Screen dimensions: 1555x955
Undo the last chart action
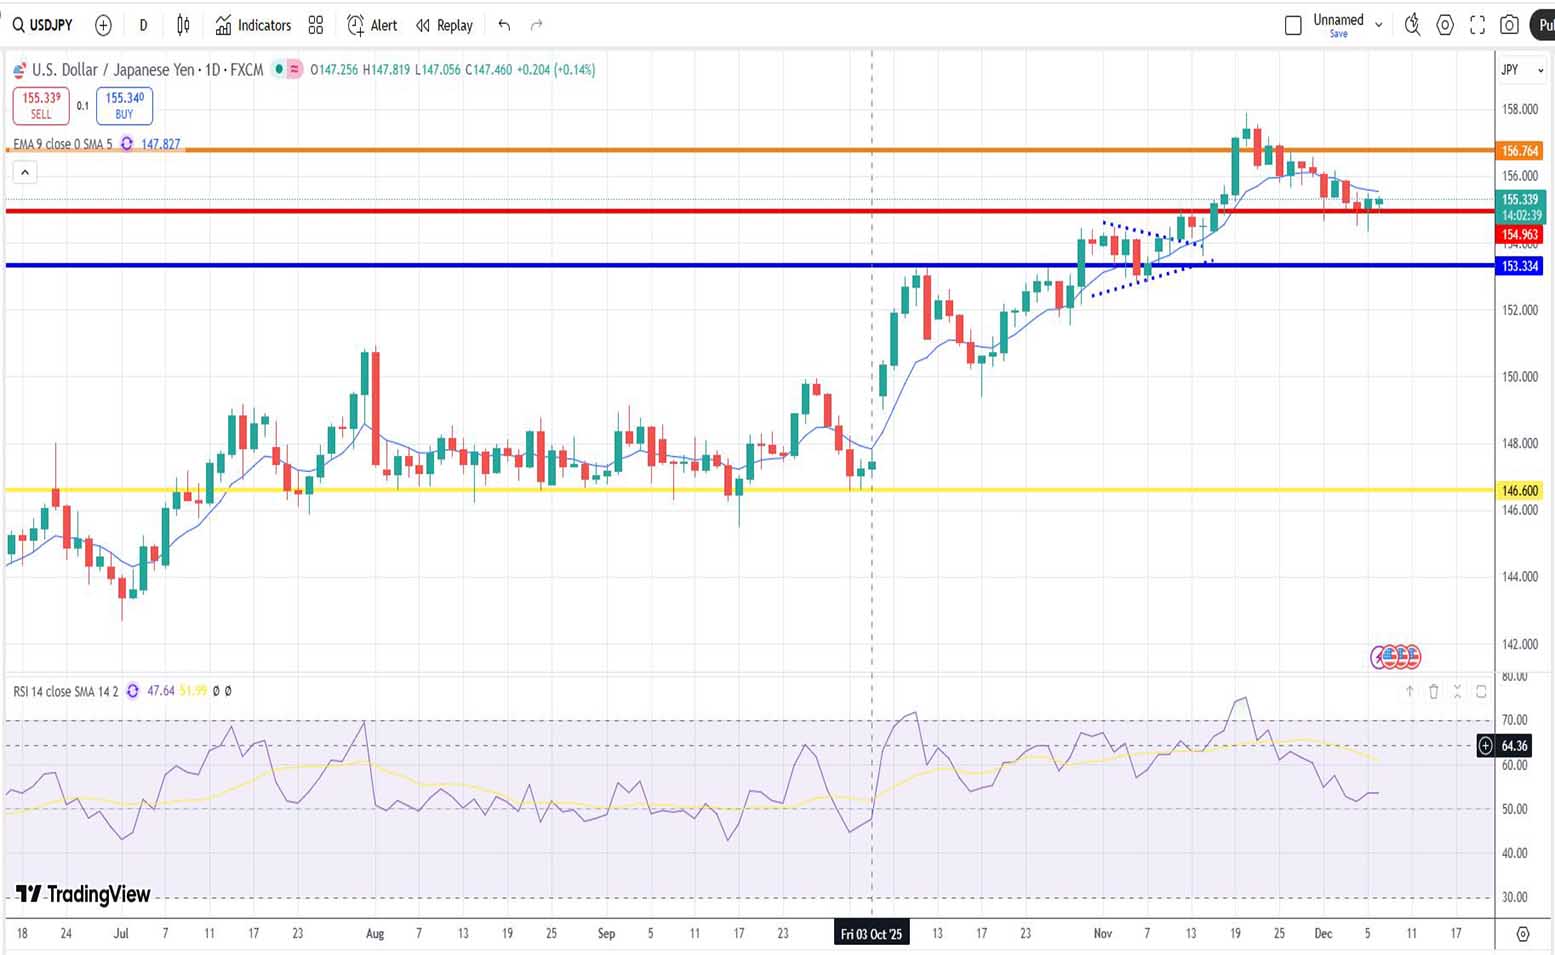(x=504, y=25)
